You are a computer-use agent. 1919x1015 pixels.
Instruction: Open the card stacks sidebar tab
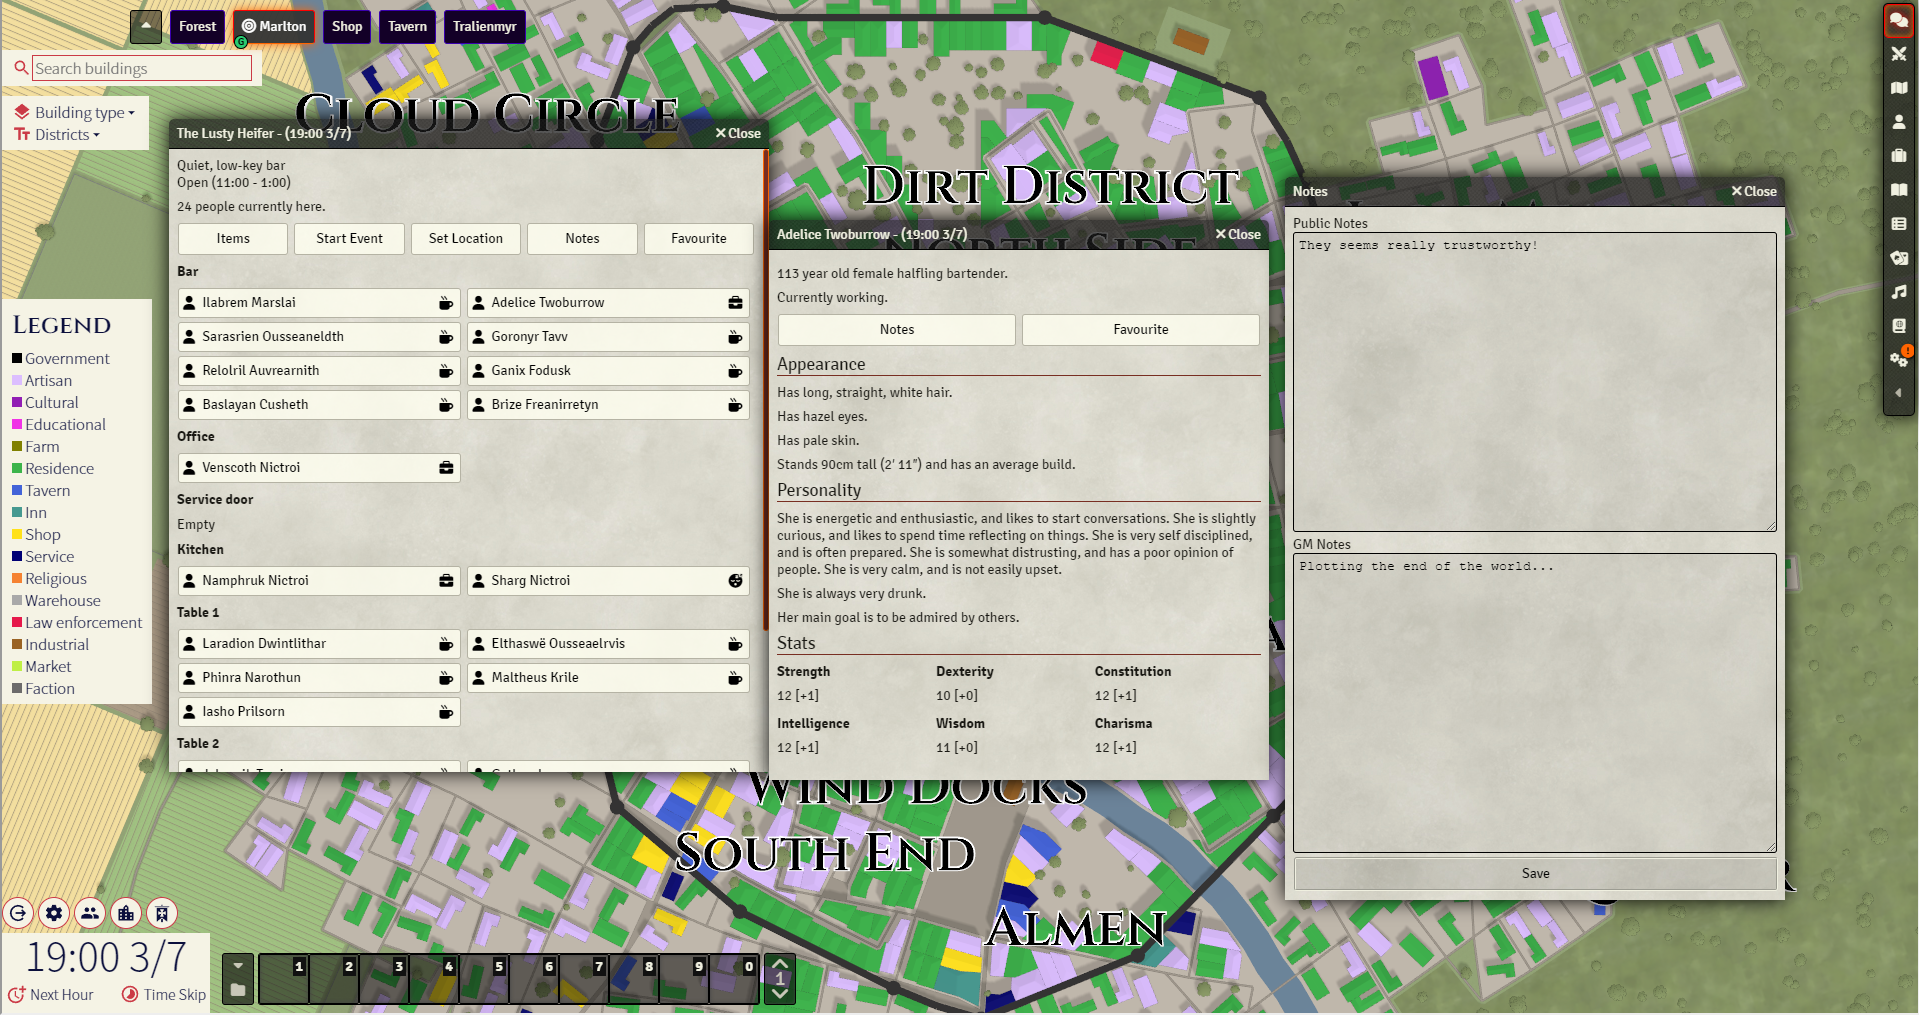tap(1898, 258)
